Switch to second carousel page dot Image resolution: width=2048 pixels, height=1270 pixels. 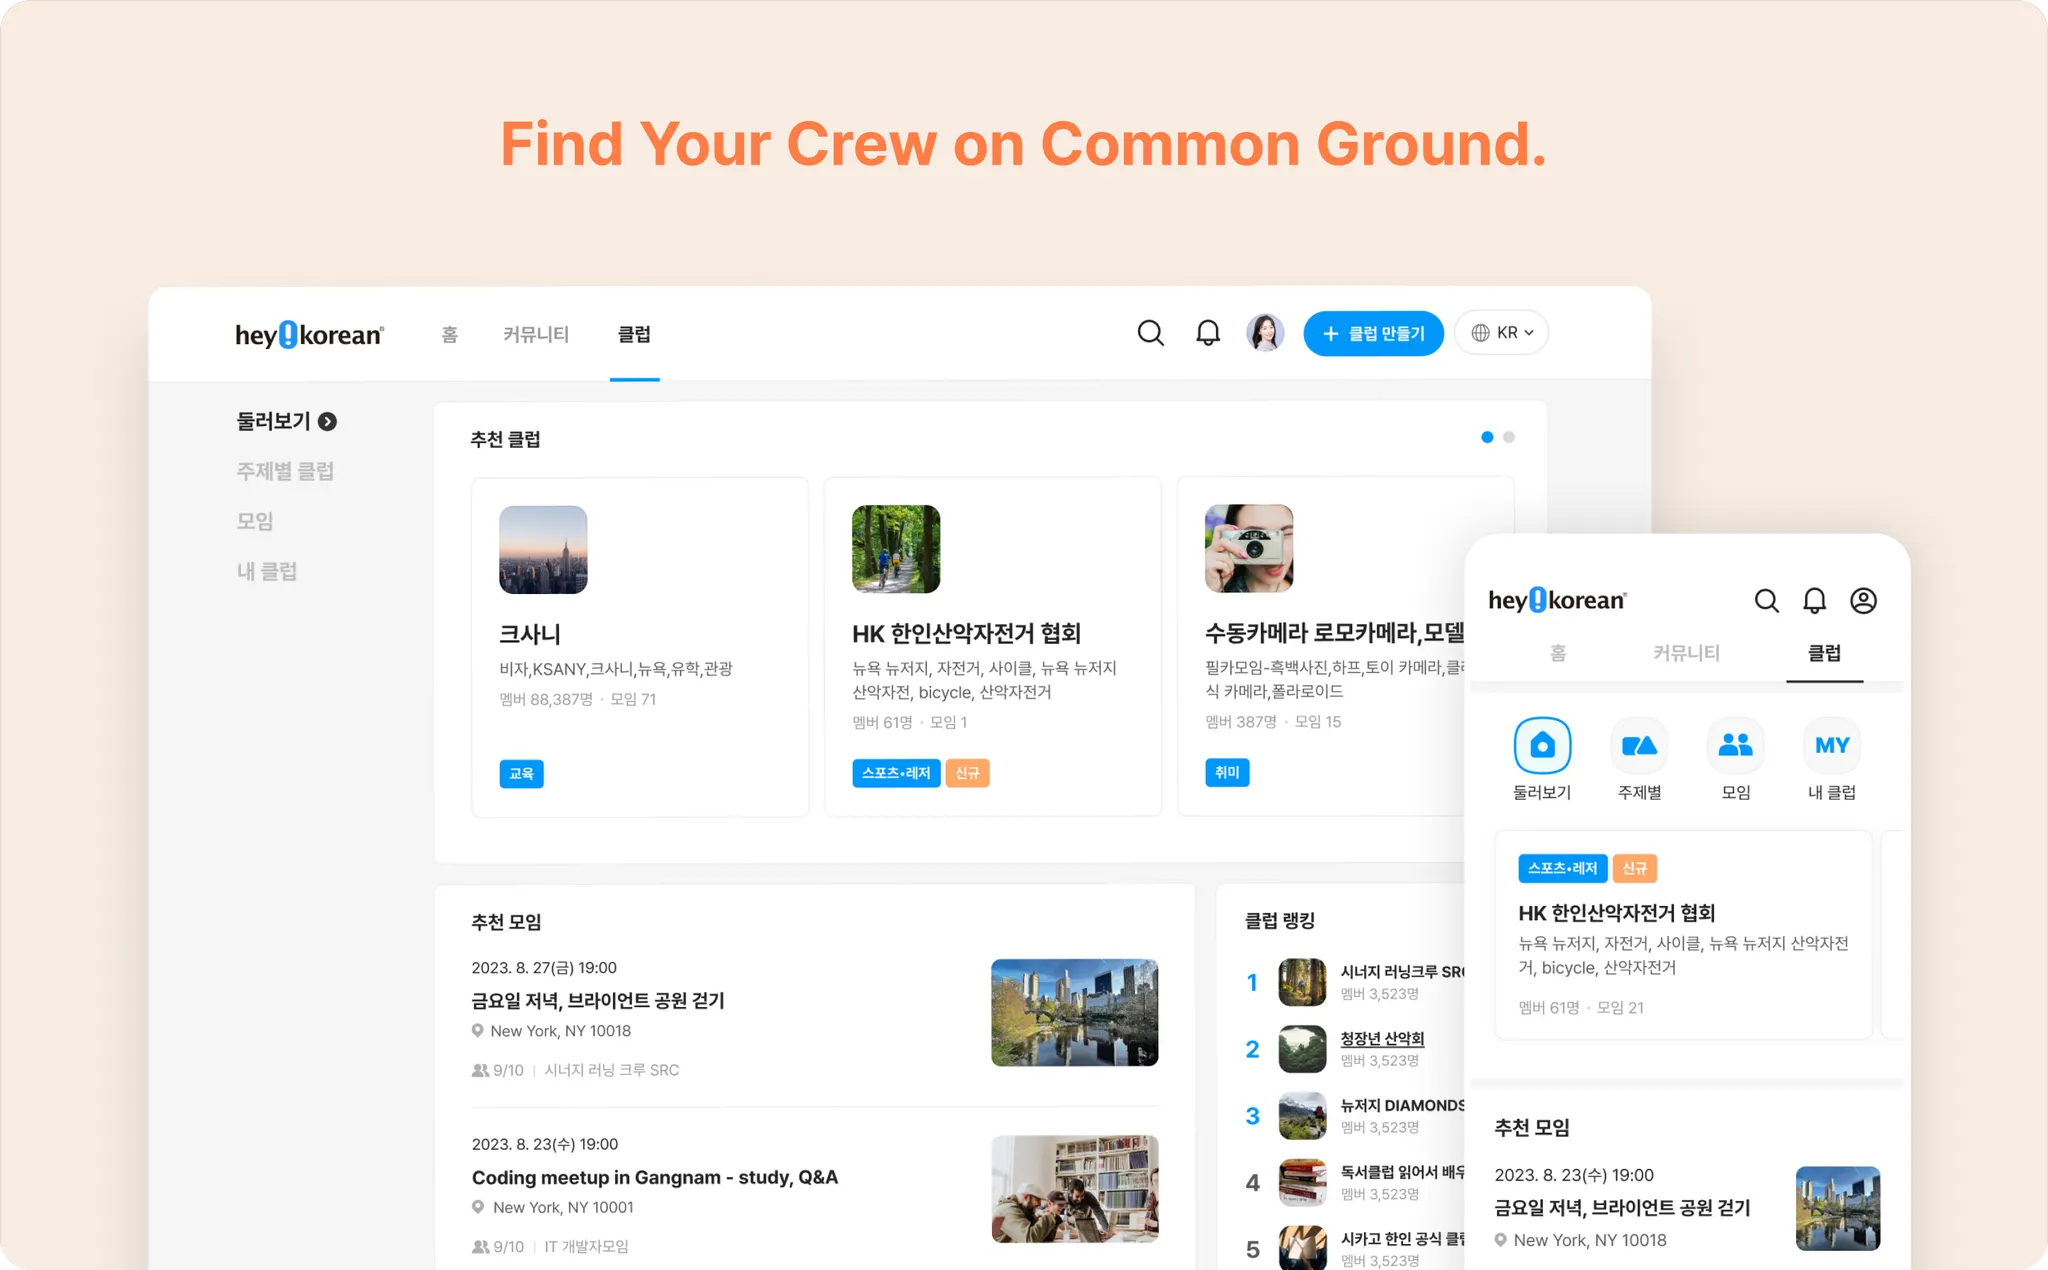click(1509, 437)
